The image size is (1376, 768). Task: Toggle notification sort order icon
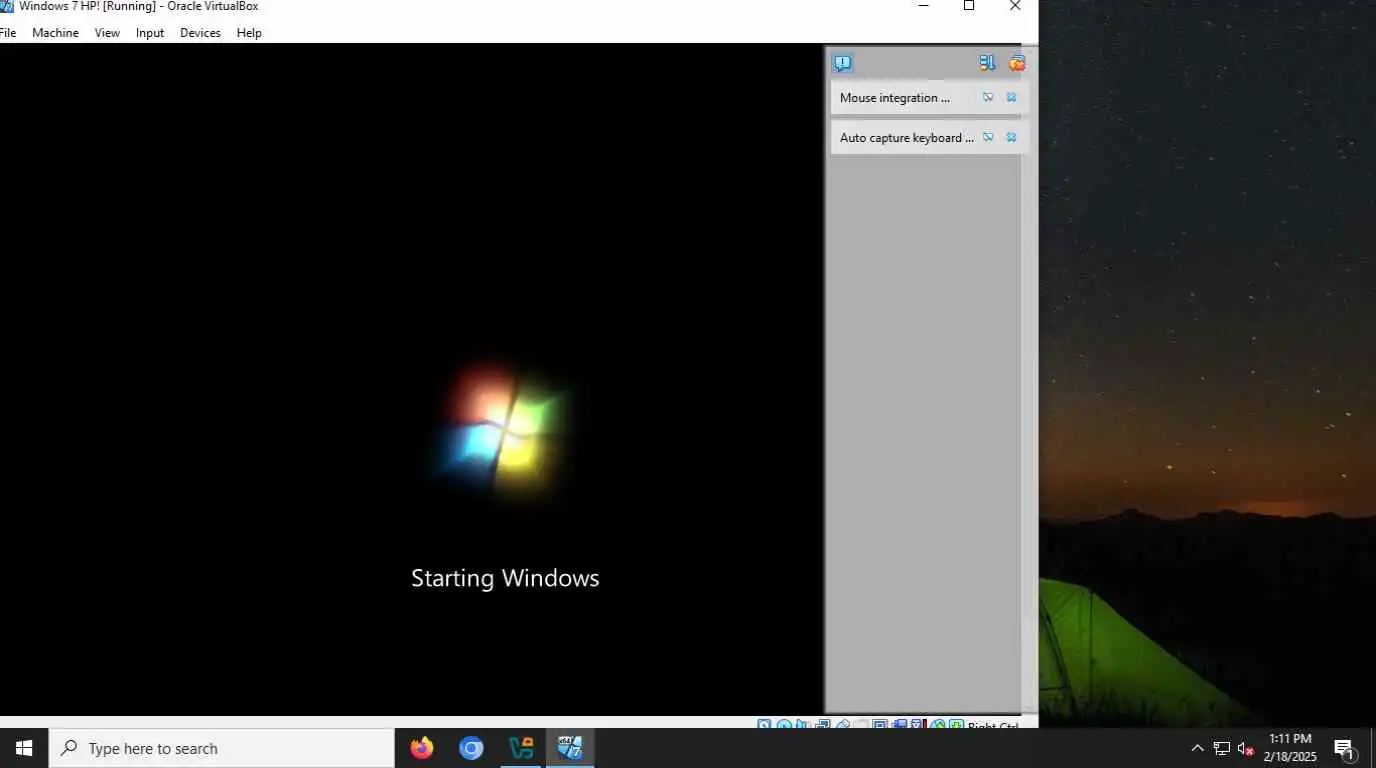tap(987, 63)
